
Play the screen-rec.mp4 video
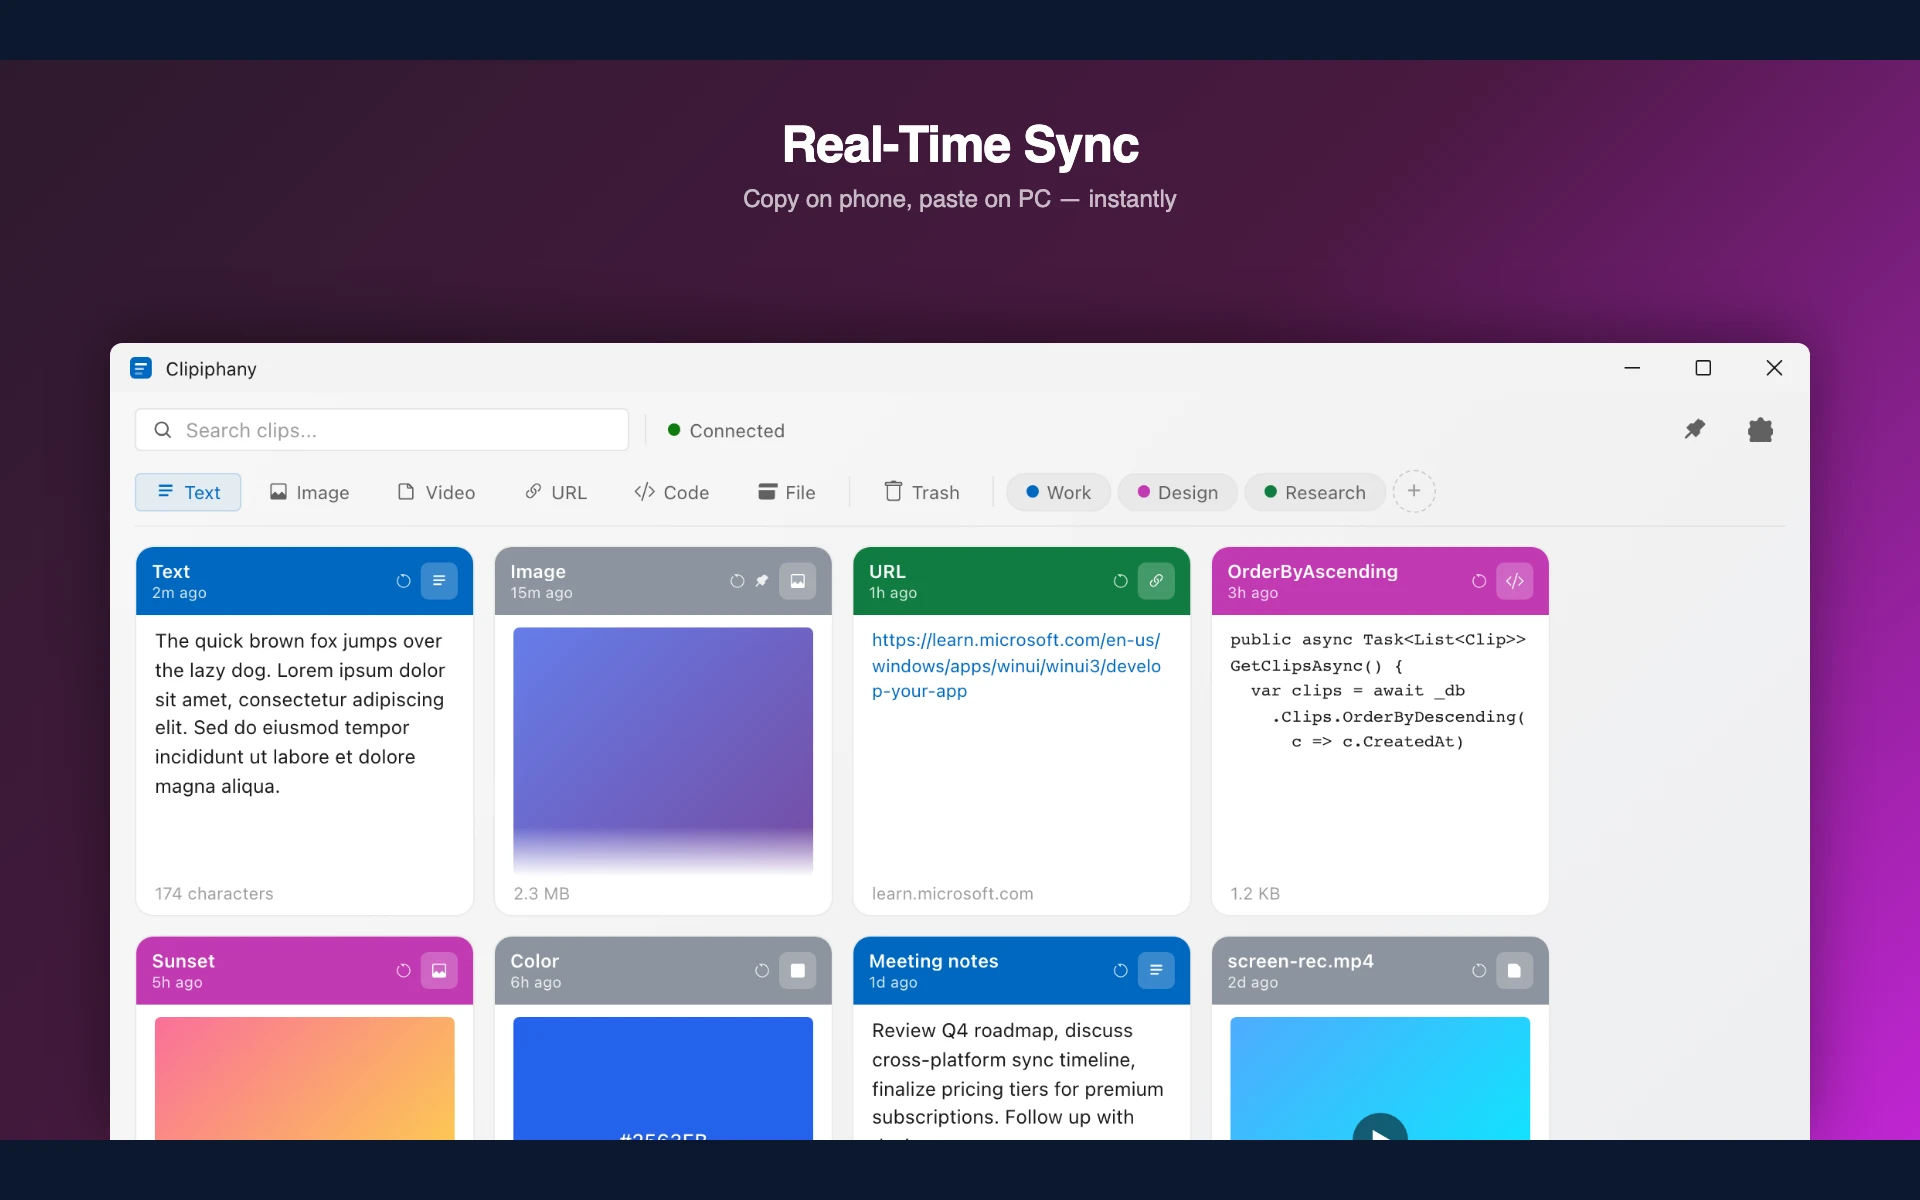pyautogui.click(x=1380, y=1128)
